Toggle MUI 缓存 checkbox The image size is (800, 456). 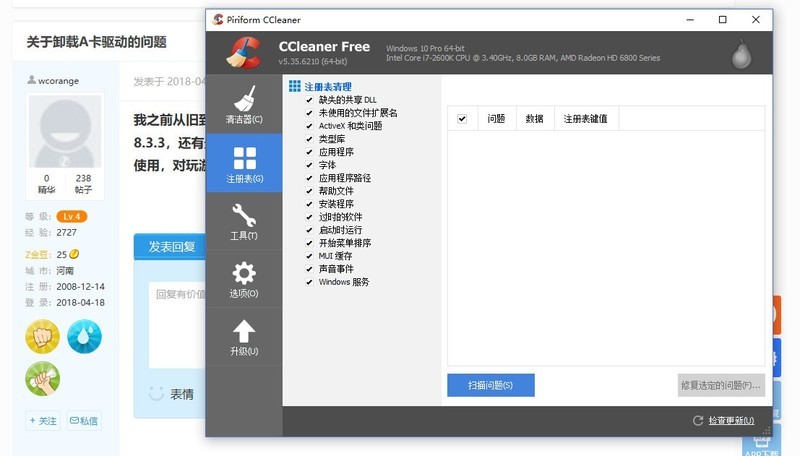tap(309, 256)
